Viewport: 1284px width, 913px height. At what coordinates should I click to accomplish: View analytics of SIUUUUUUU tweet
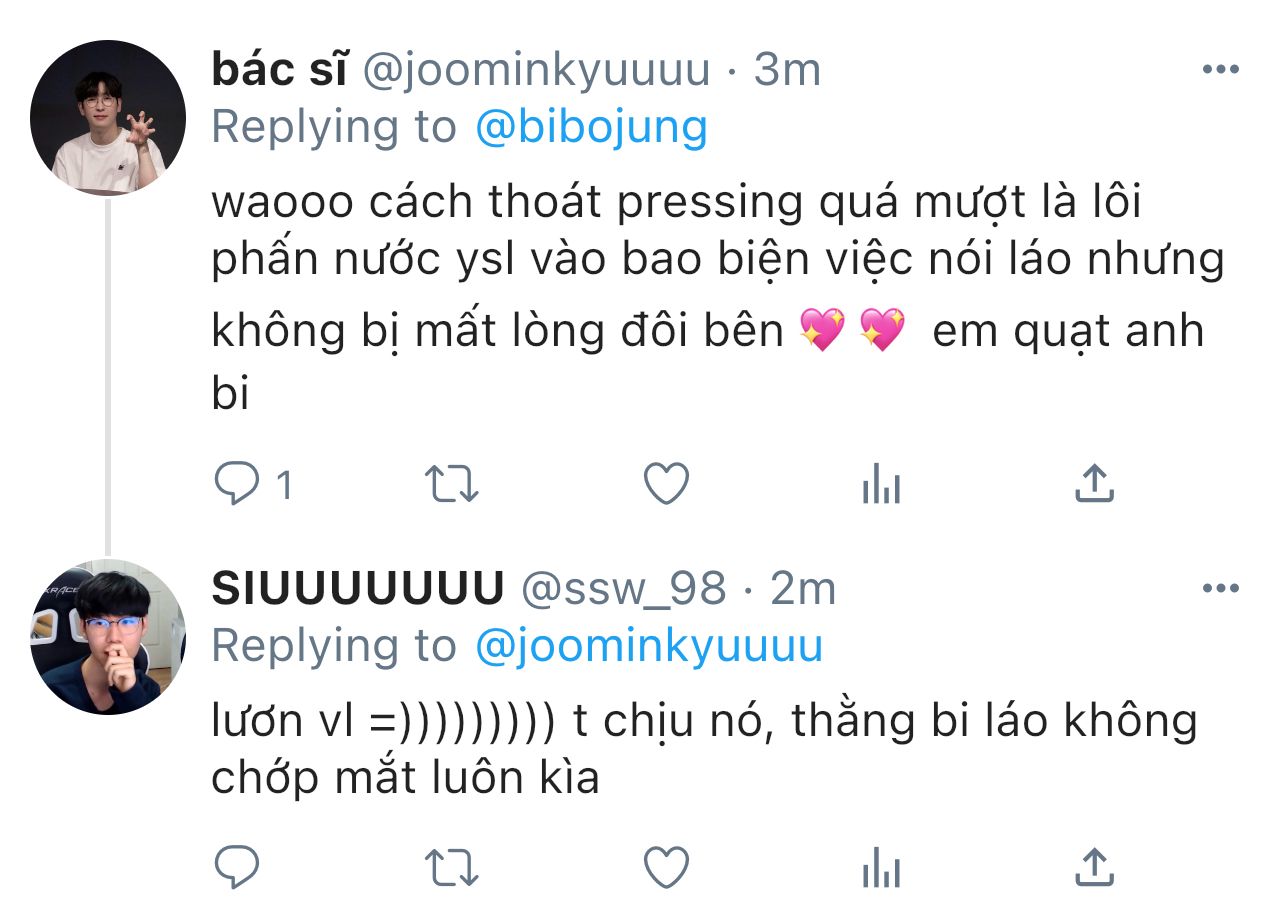point(881,868)
